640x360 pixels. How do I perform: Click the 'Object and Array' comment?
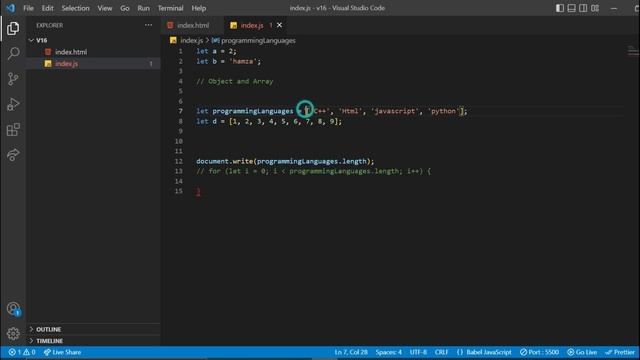point(235,81)
